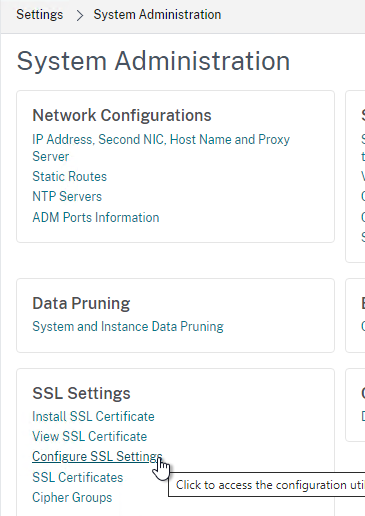The height and width of the screenshot is (516, 365).
Task: Open the Settings breadcrumb link
Action: pos(40,15)
